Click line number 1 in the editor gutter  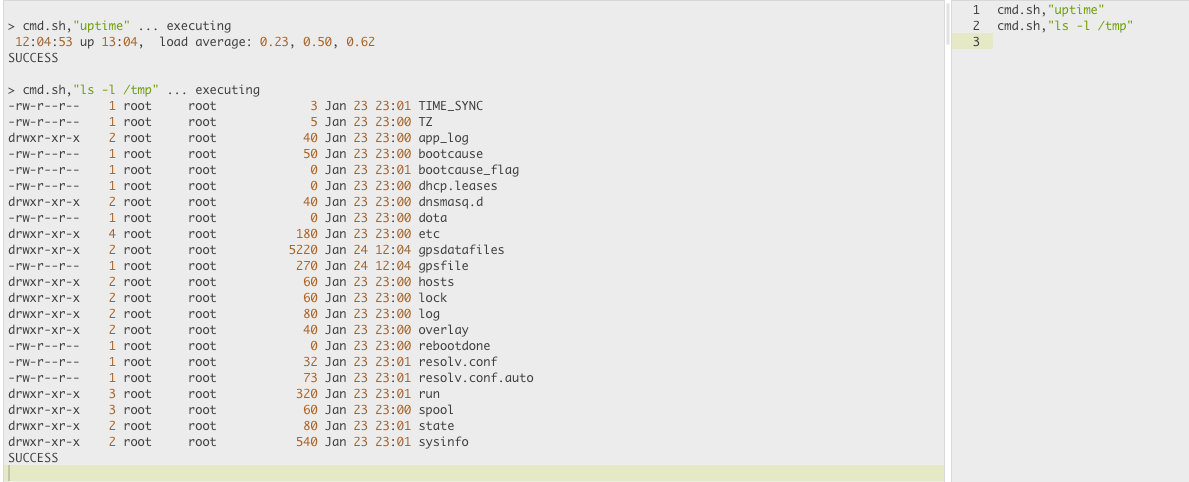tap(975, 10)
